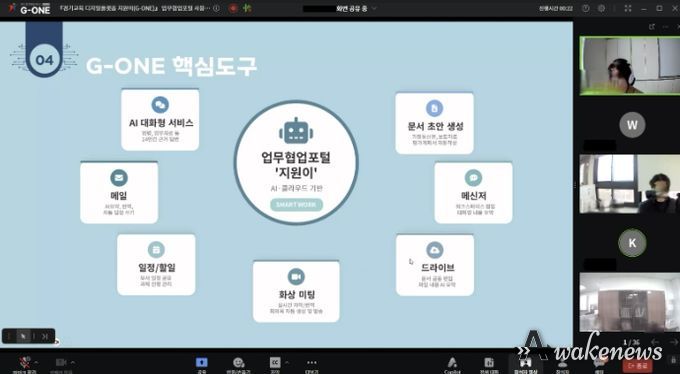
Task: Click the '화상 미팅' card
Action: (296, 292)
